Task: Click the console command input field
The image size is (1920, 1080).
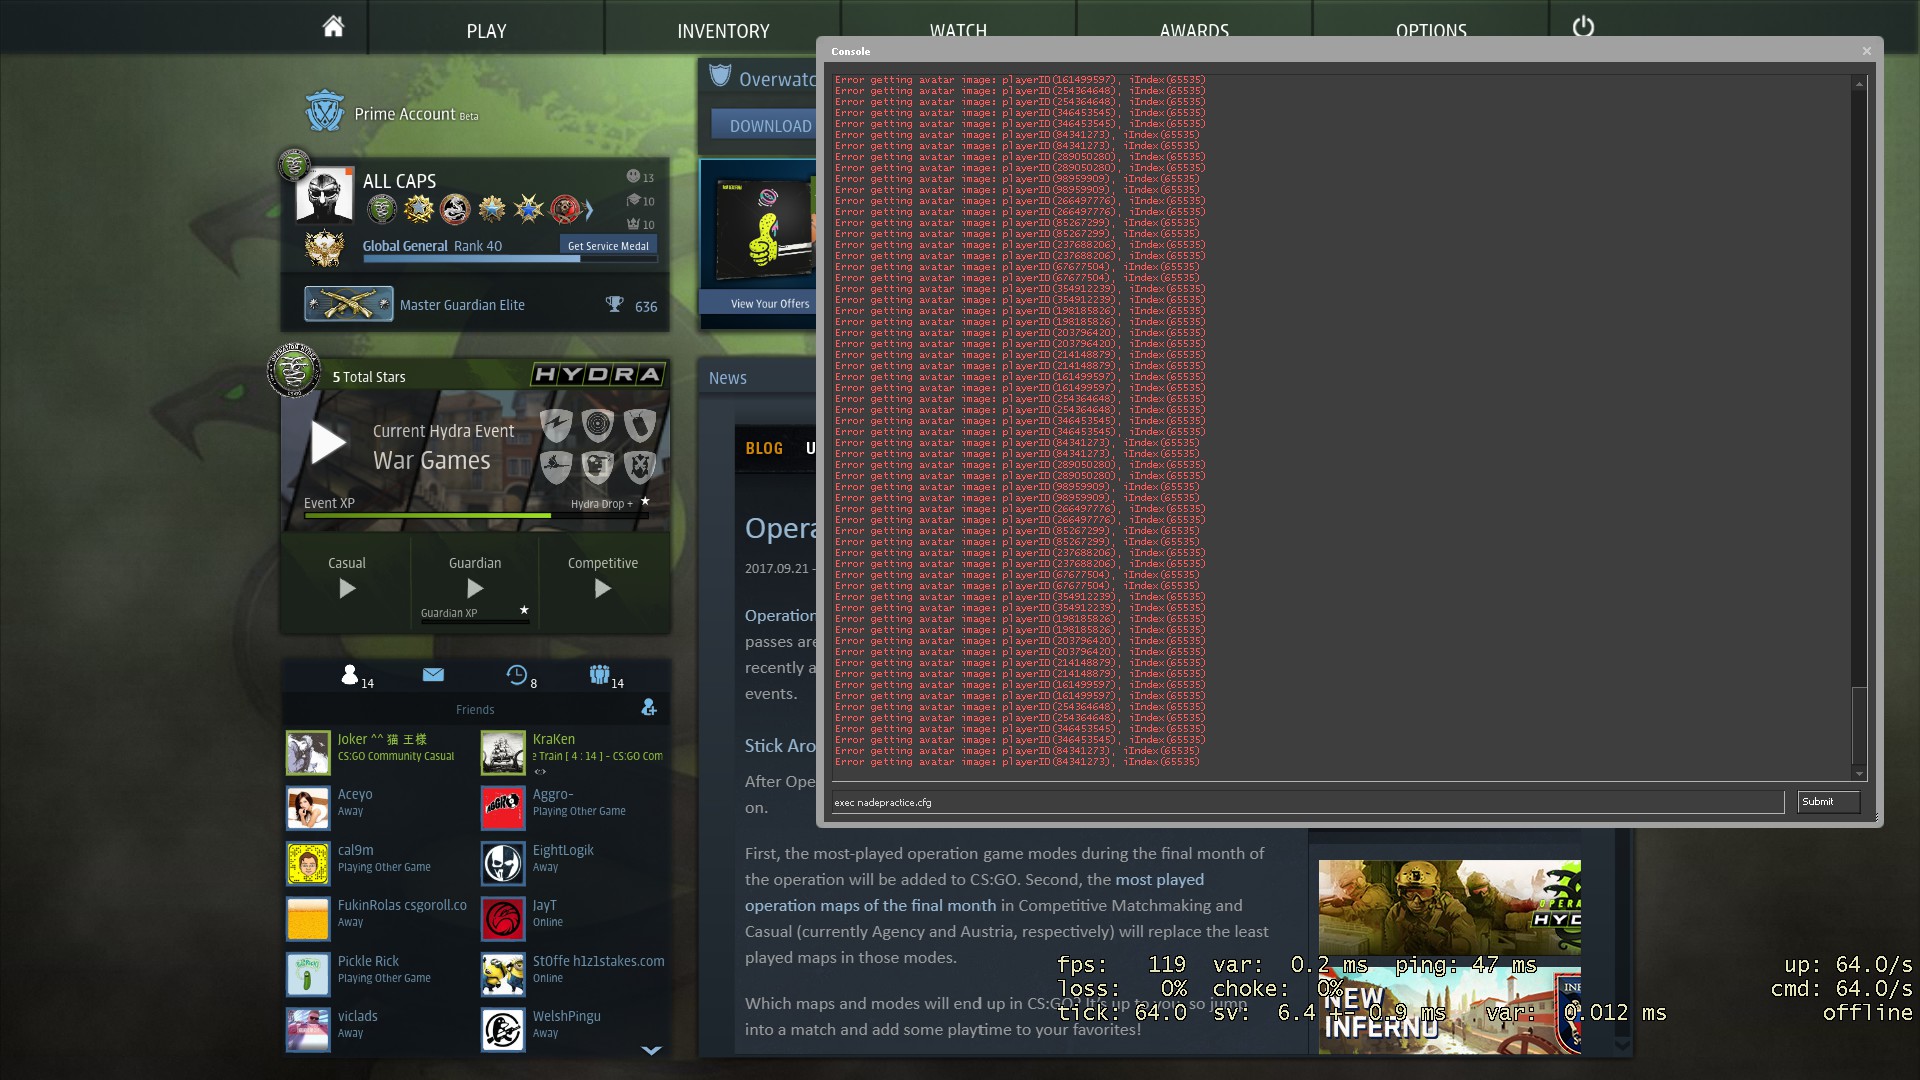Action: tap(1306, 802)
